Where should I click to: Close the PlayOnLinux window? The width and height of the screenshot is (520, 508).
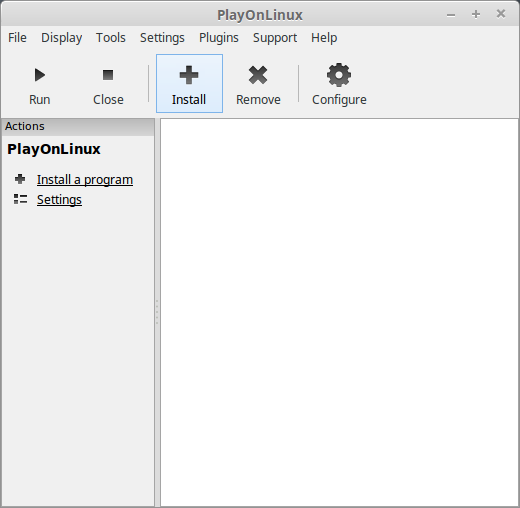pyautogui.click(x=501, y=14)
